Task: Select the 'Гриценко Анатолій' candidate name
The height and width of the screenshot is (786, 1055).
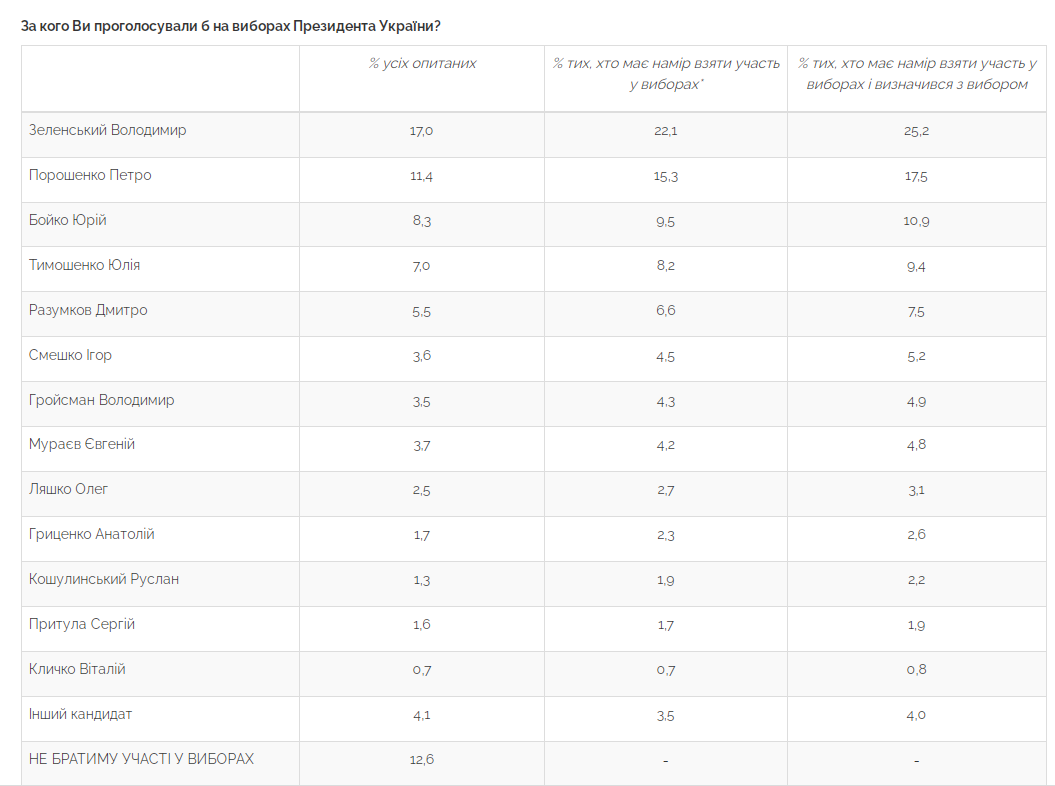Action: [92, 534]
